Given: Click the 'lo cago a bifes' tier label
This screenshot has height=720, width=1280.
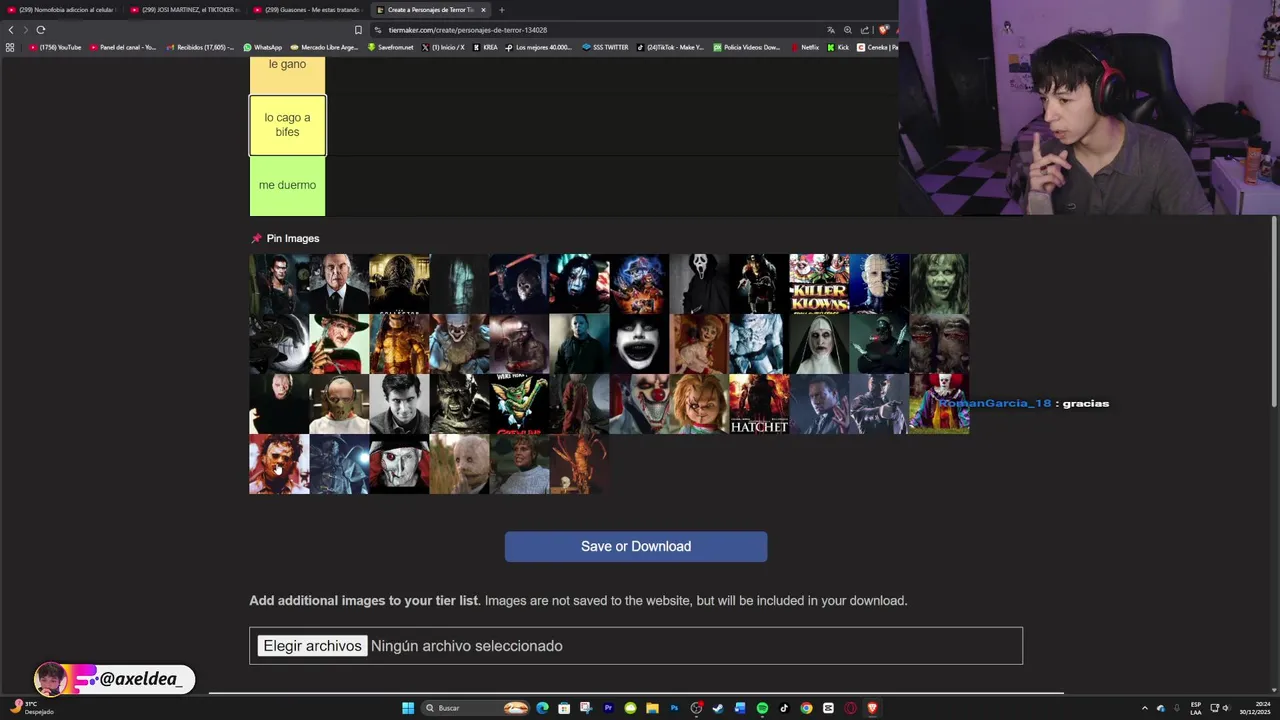Looking at the screenshot, I should click(287, 125).
